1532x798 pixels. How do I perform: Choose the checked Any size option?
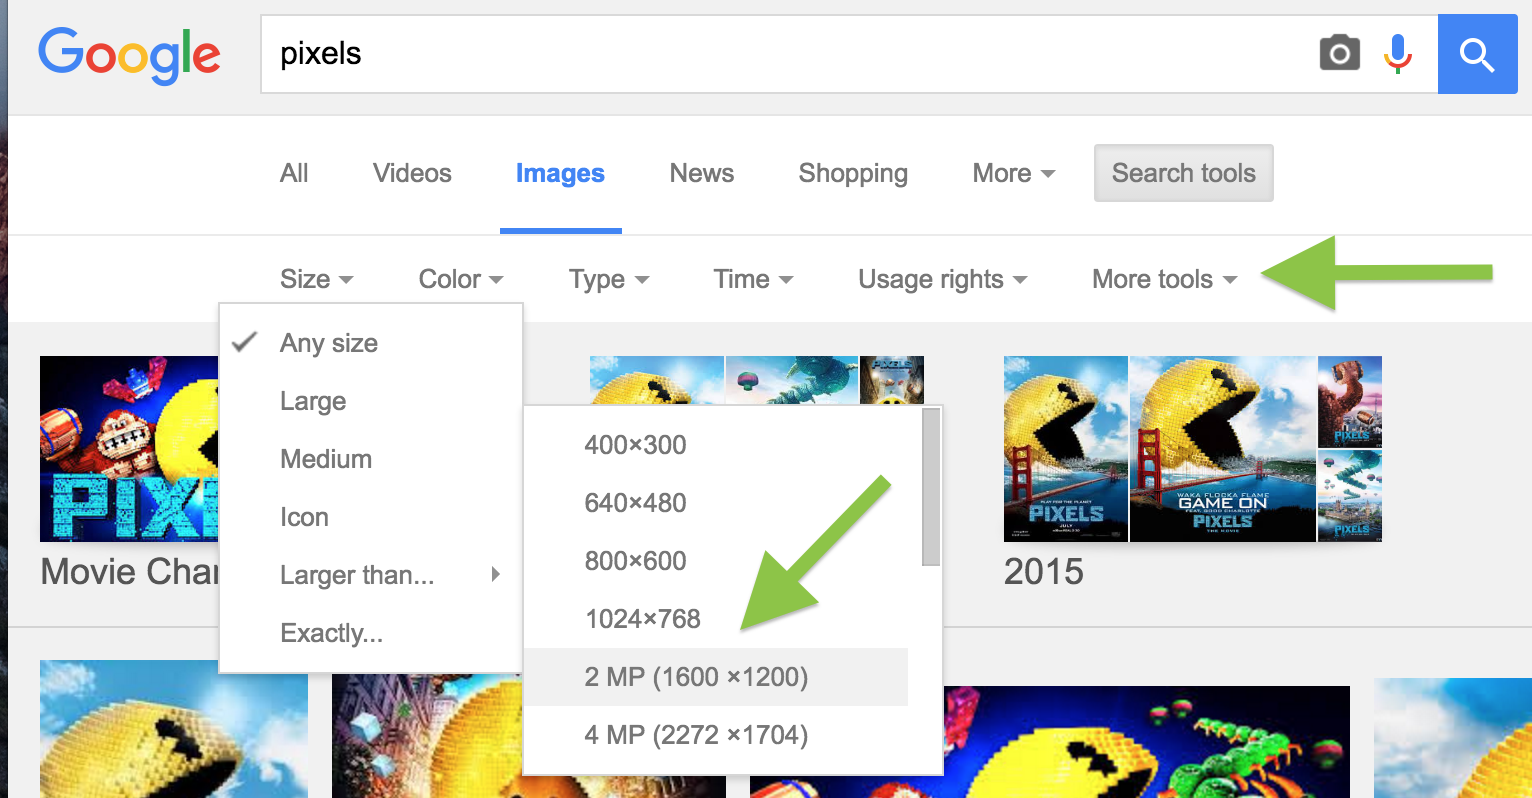pyautogui.click(x=371, y=343)
